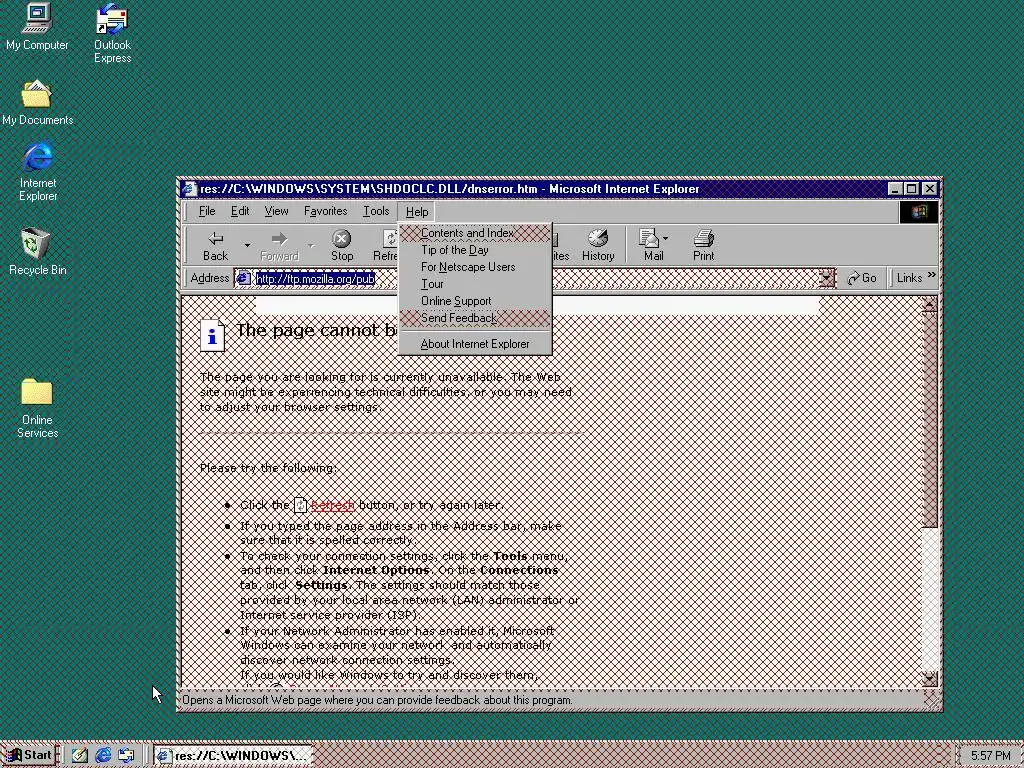
Task: Click the status bar feedback description text
Action: 377,700
